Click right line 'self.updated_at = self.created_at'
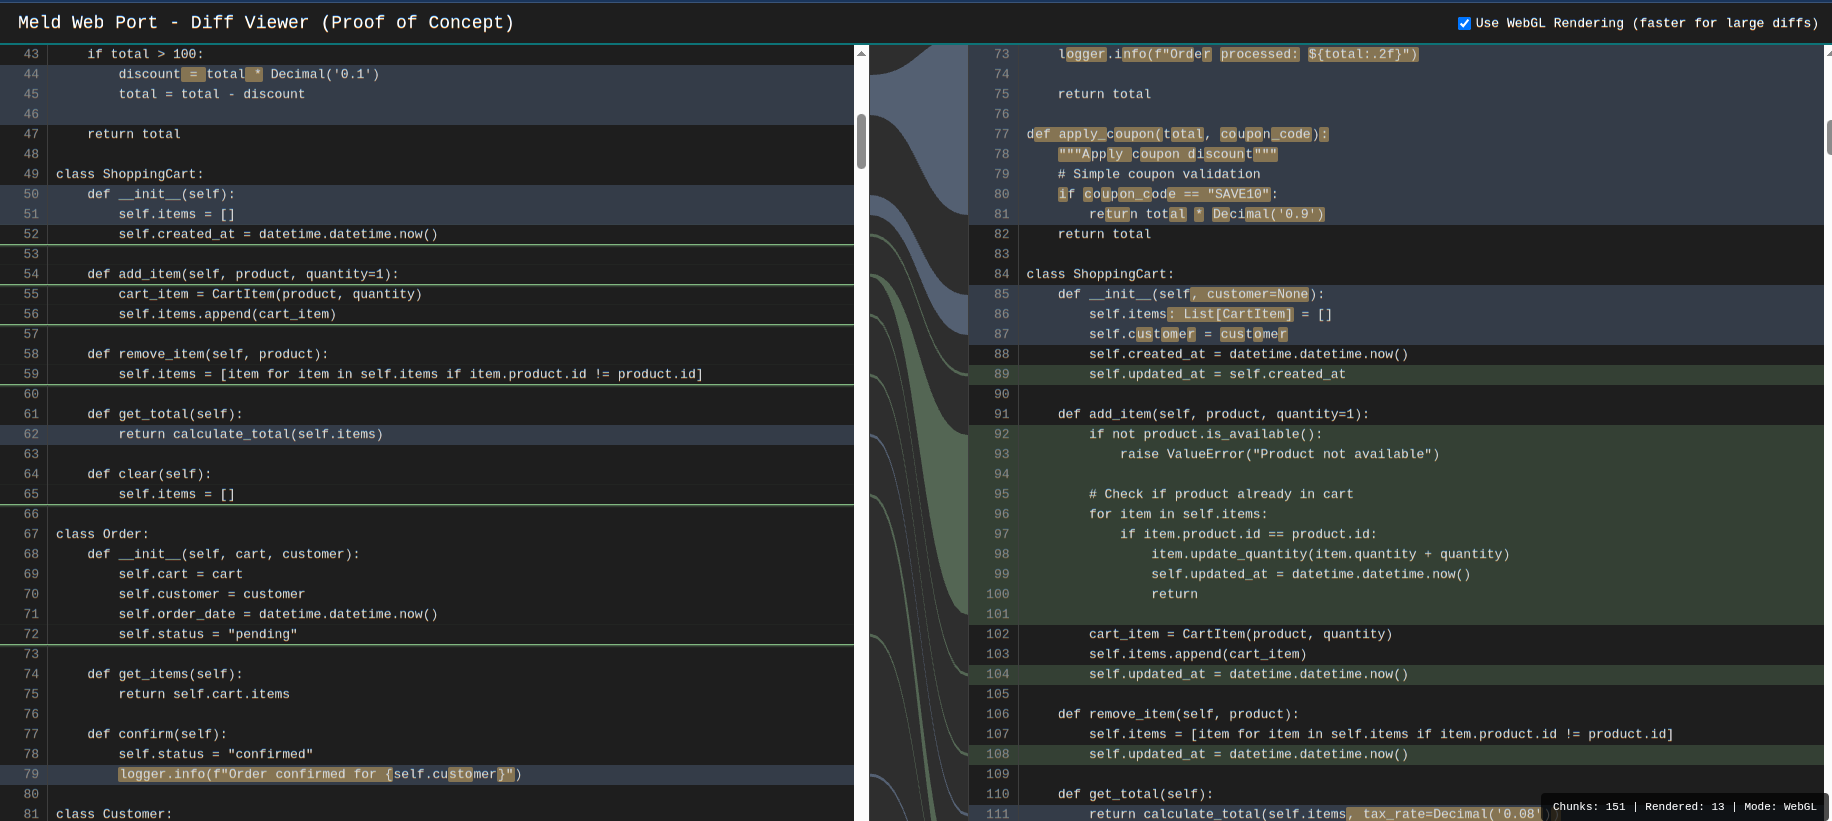Screen dimensions: 1832x821 coord(1217,374)
